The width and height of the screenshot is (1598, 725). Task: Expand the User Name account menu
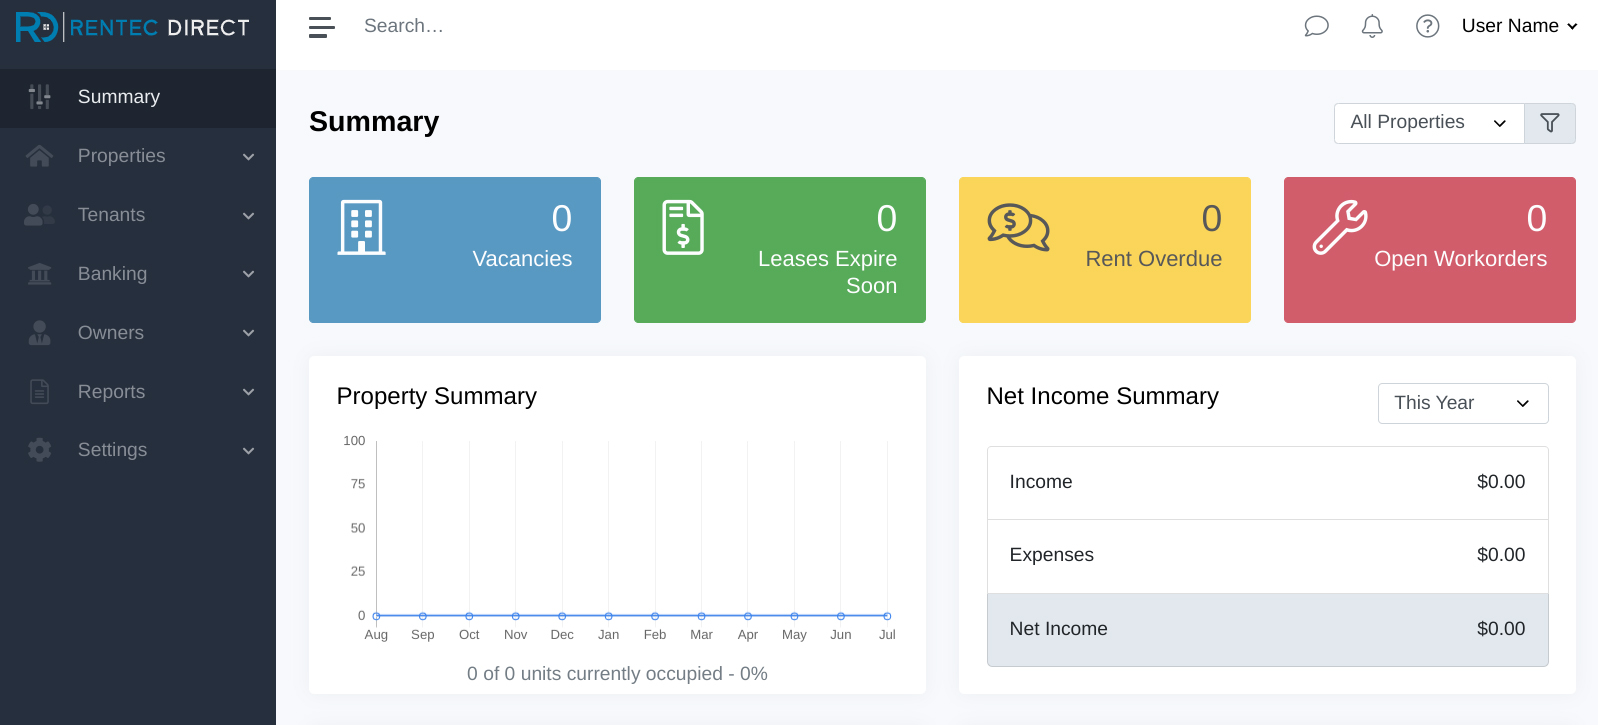pyautogui.click(x=1518, y=26)
